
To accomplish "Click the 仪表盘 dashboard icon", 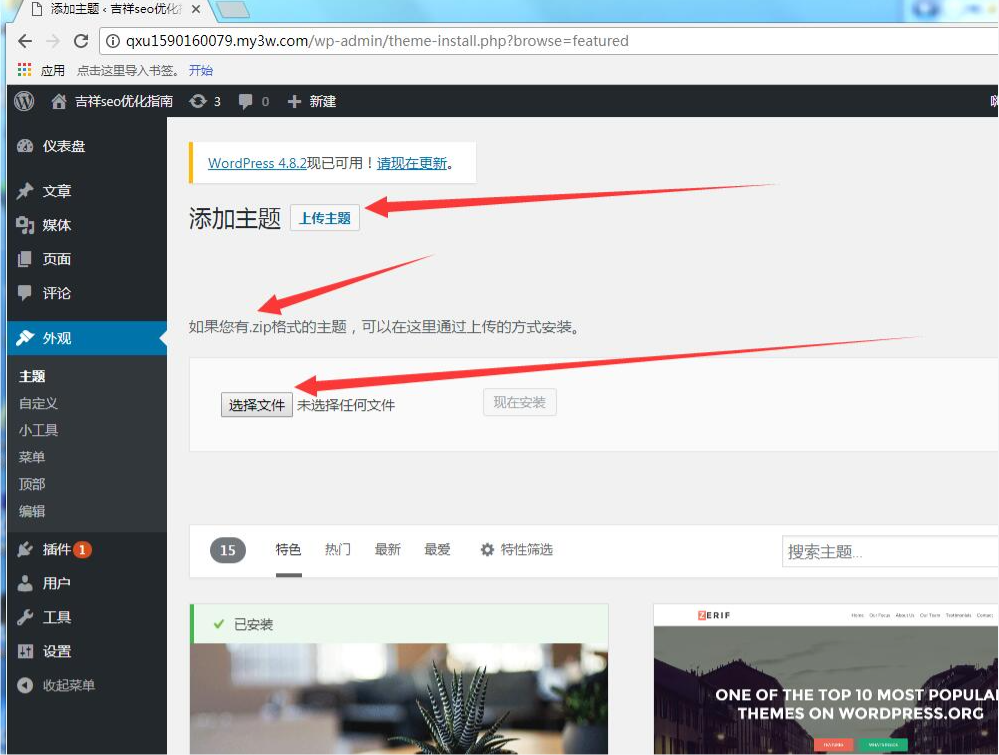I will (25, 146).
